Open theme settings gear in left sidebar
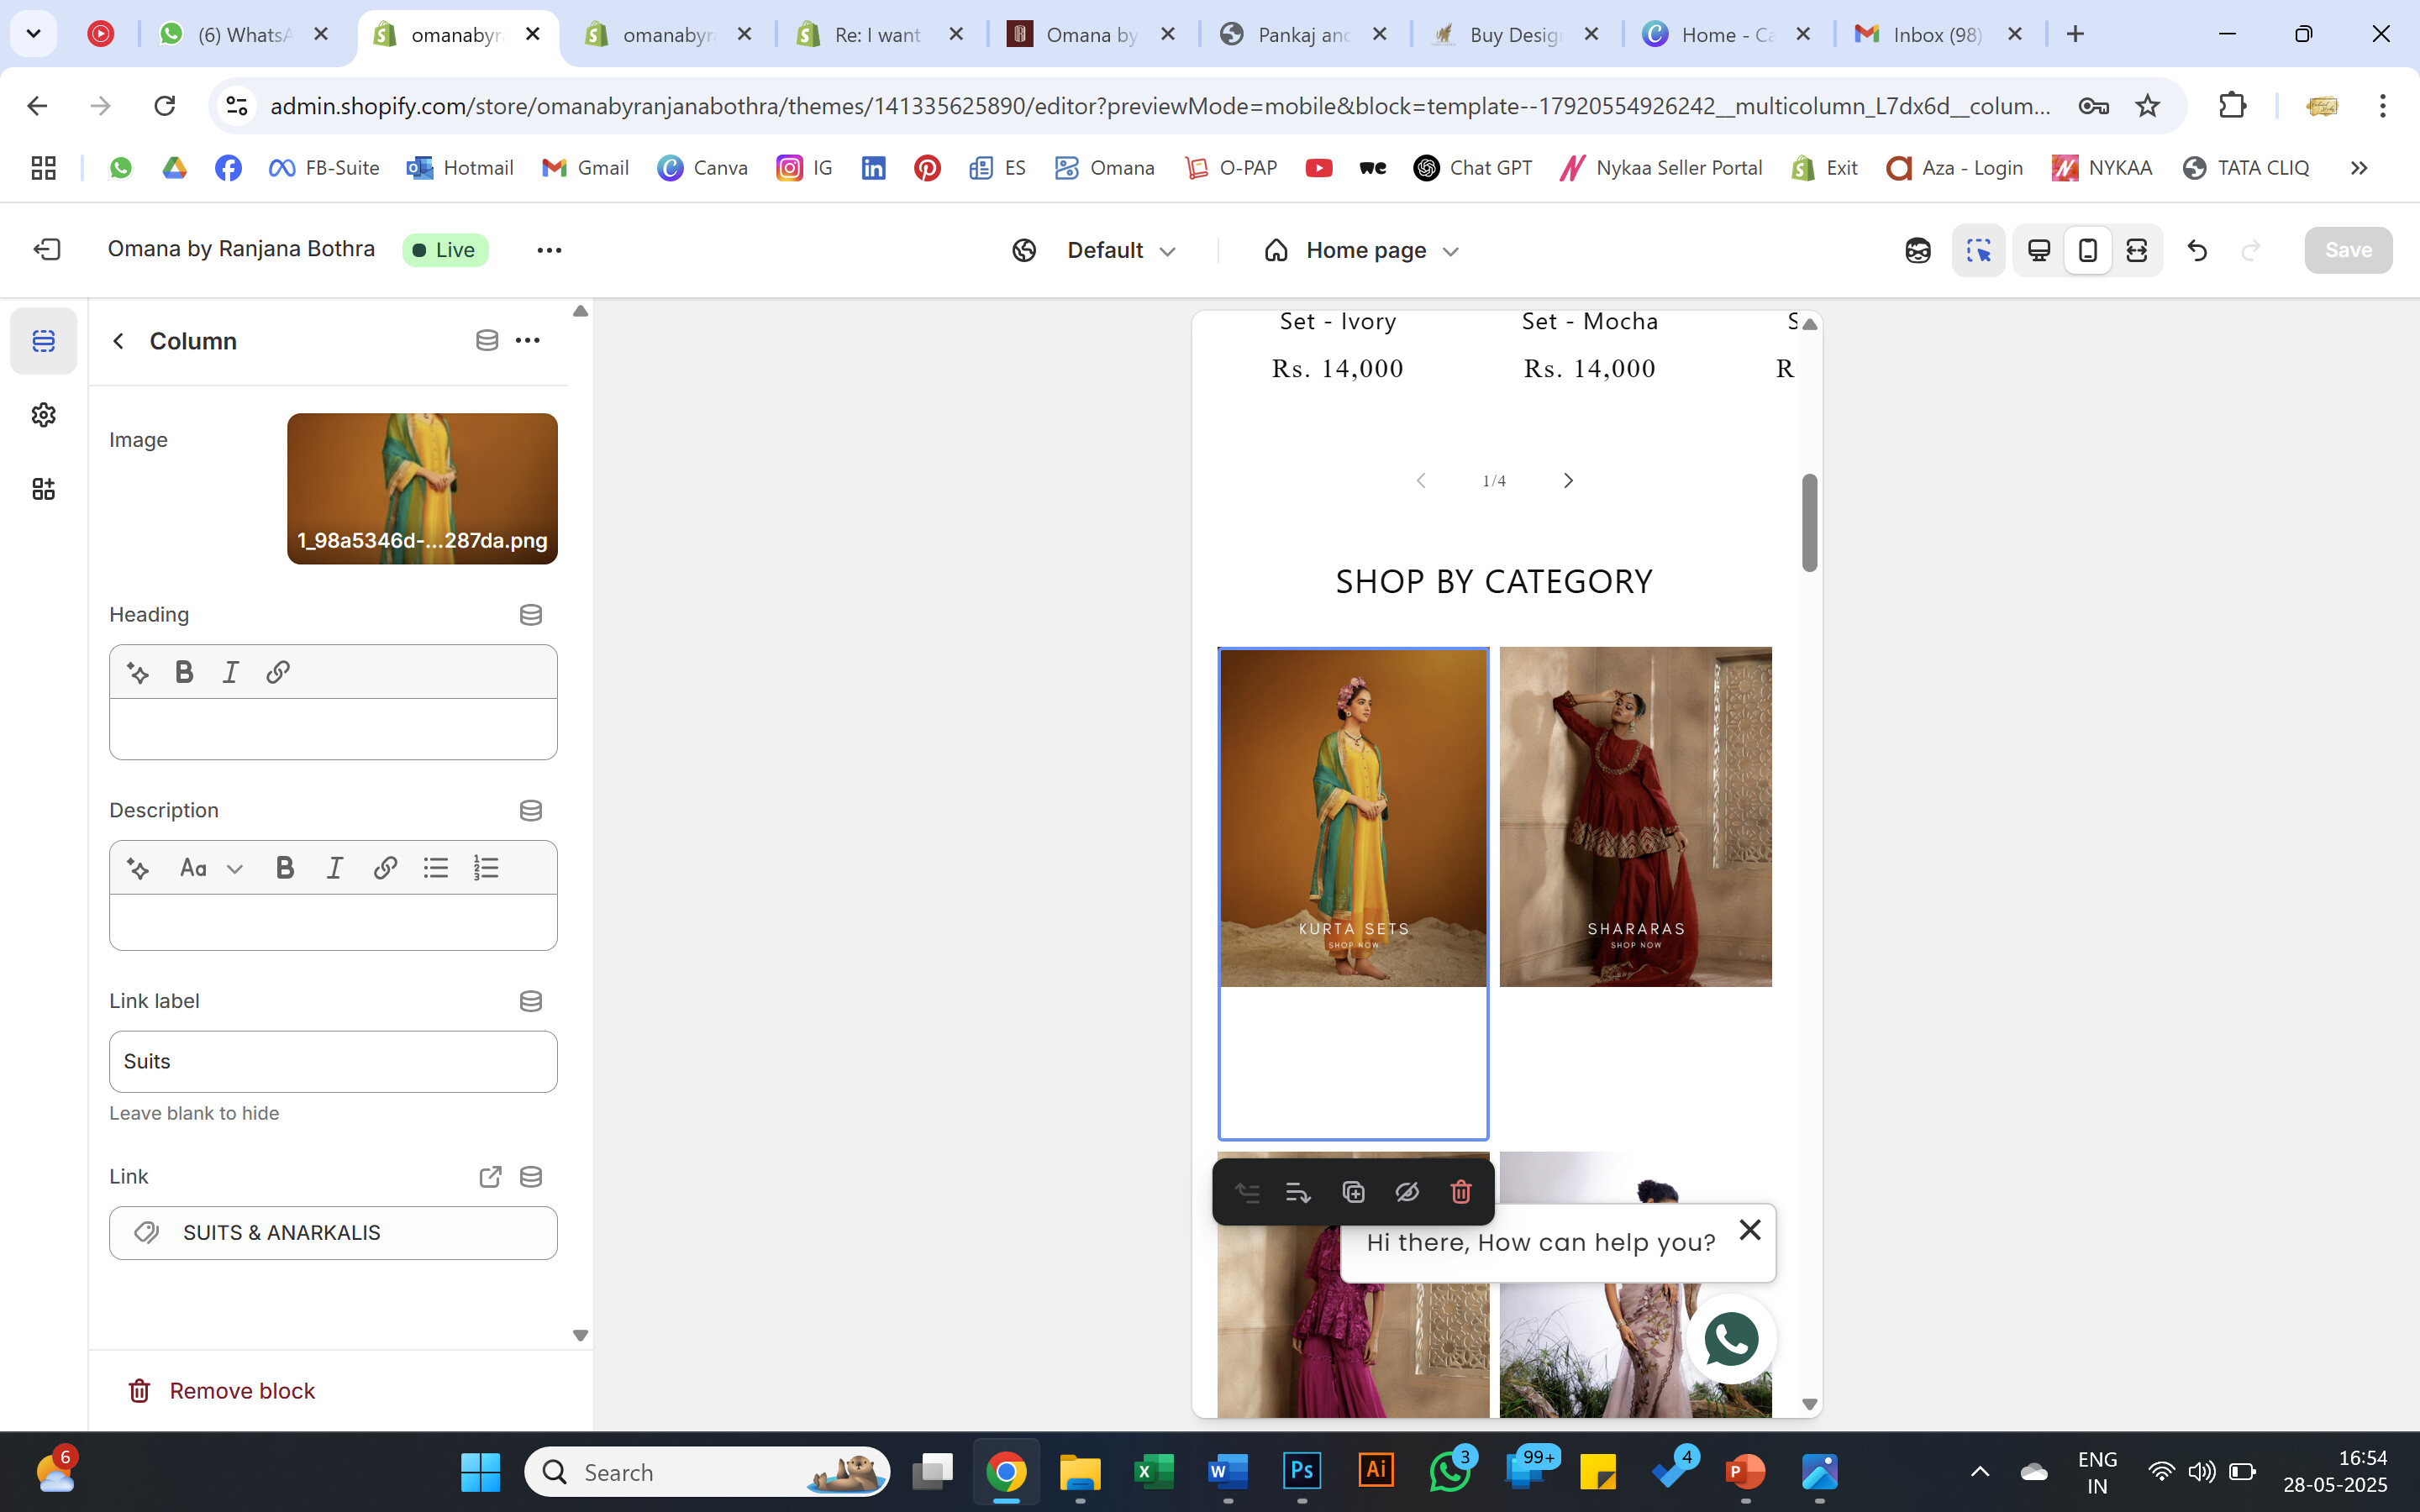Viewport: 2420px width, 1512px height. pos(43,415)
